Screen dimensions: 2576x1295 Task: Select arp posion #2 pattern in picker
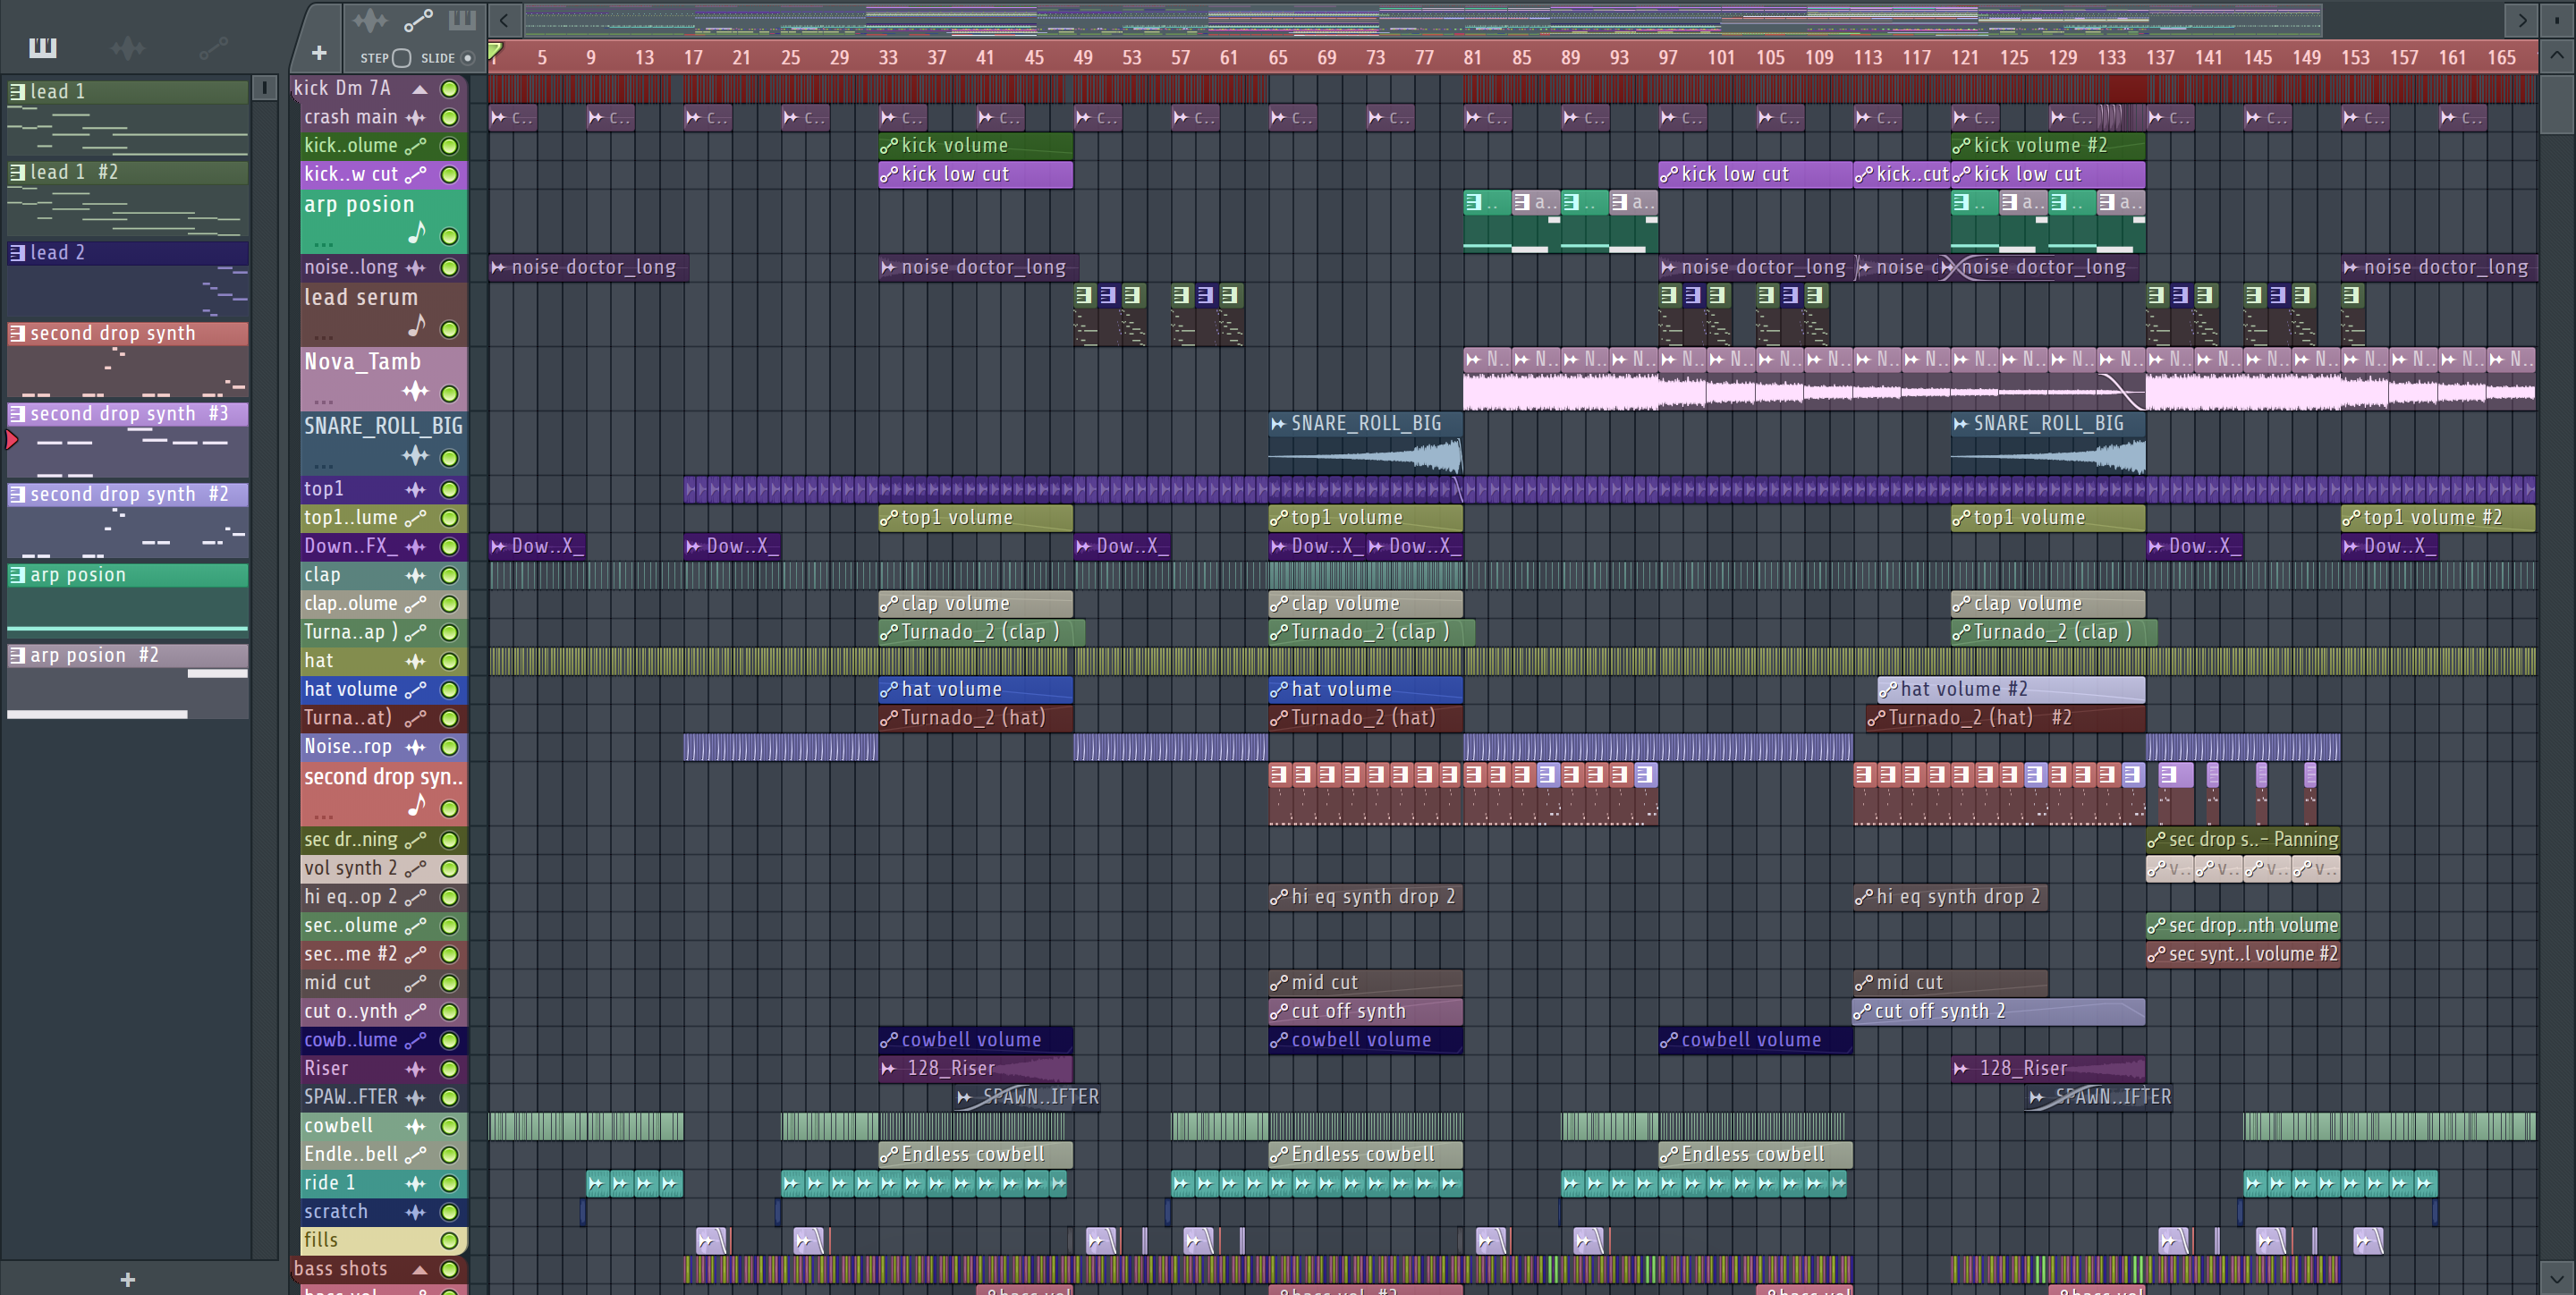[127, 683]
